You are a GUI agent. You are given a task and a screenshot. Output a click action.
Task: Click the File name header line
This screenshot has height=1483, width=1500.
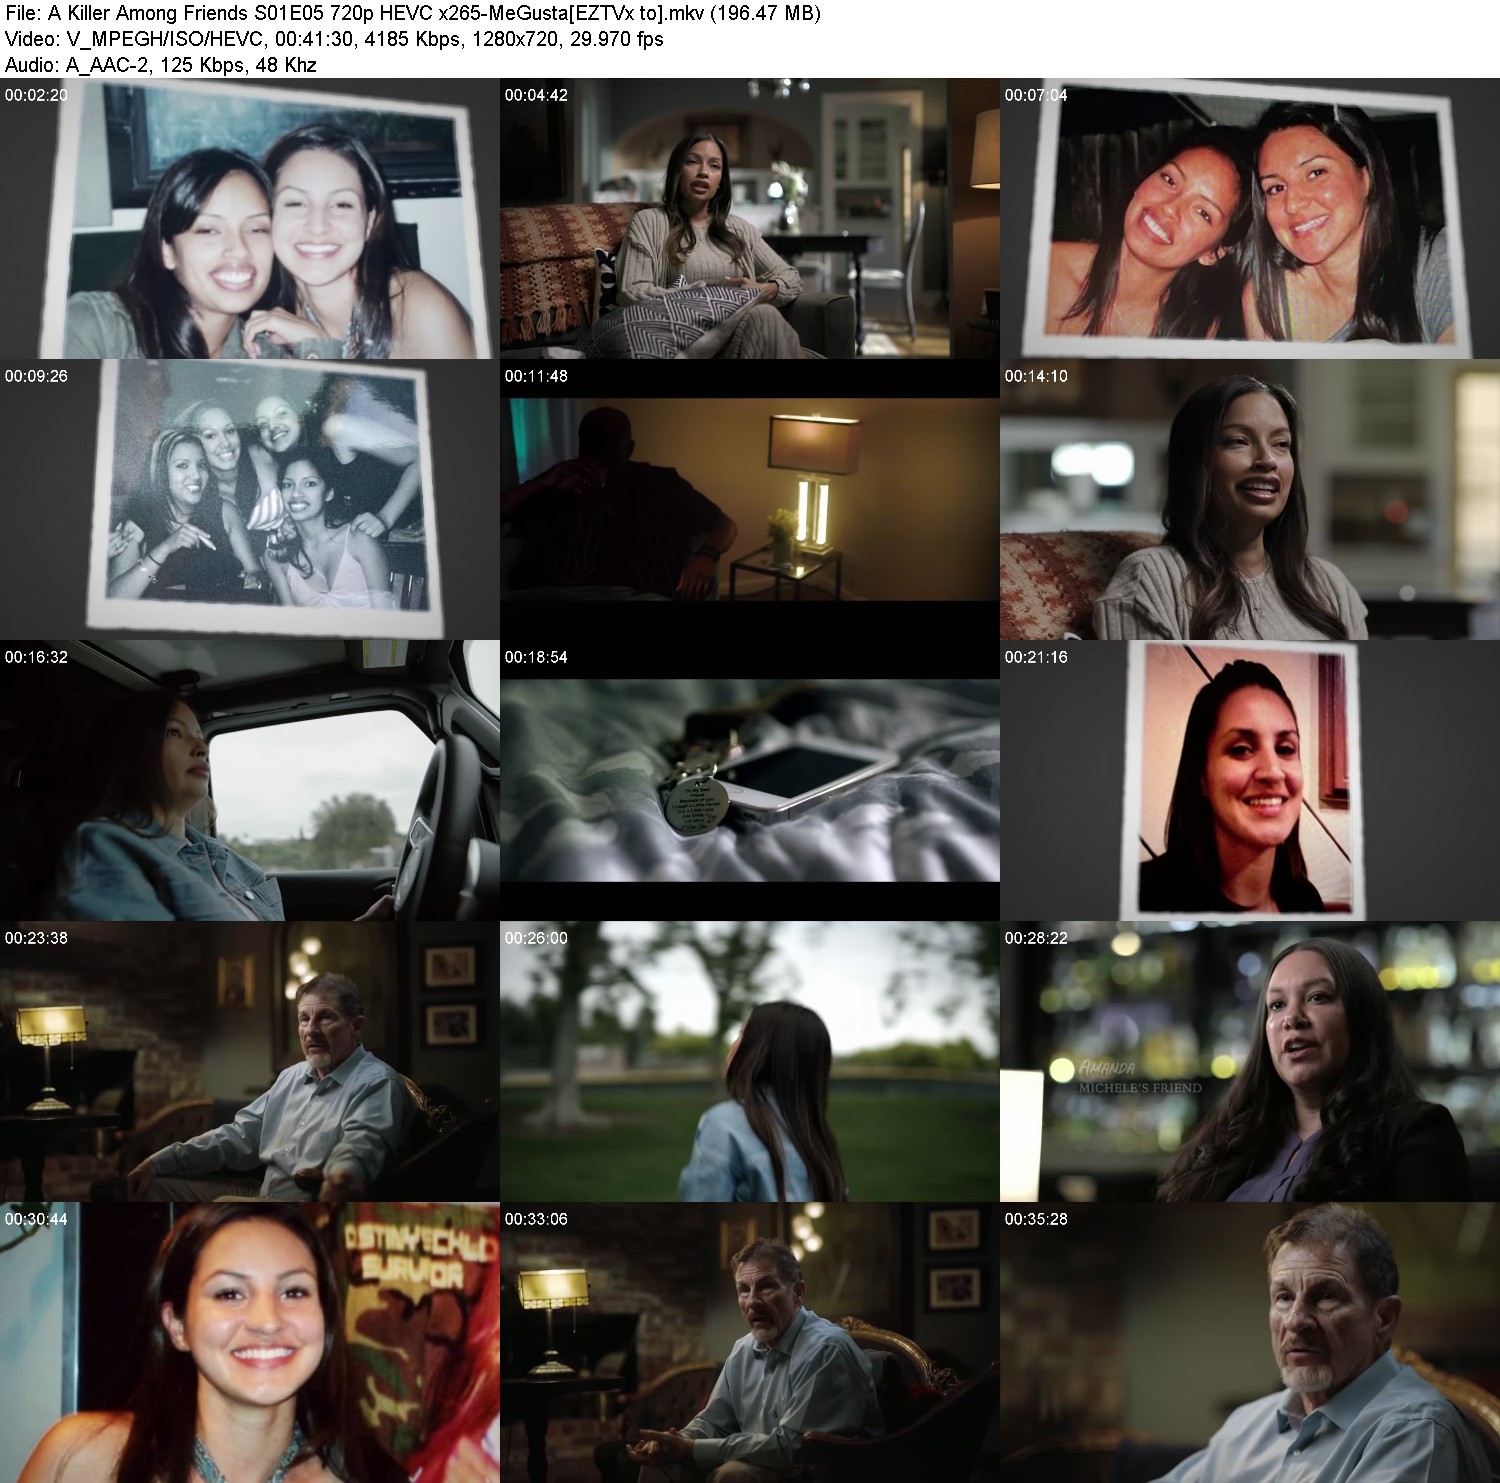coord(413,13)
